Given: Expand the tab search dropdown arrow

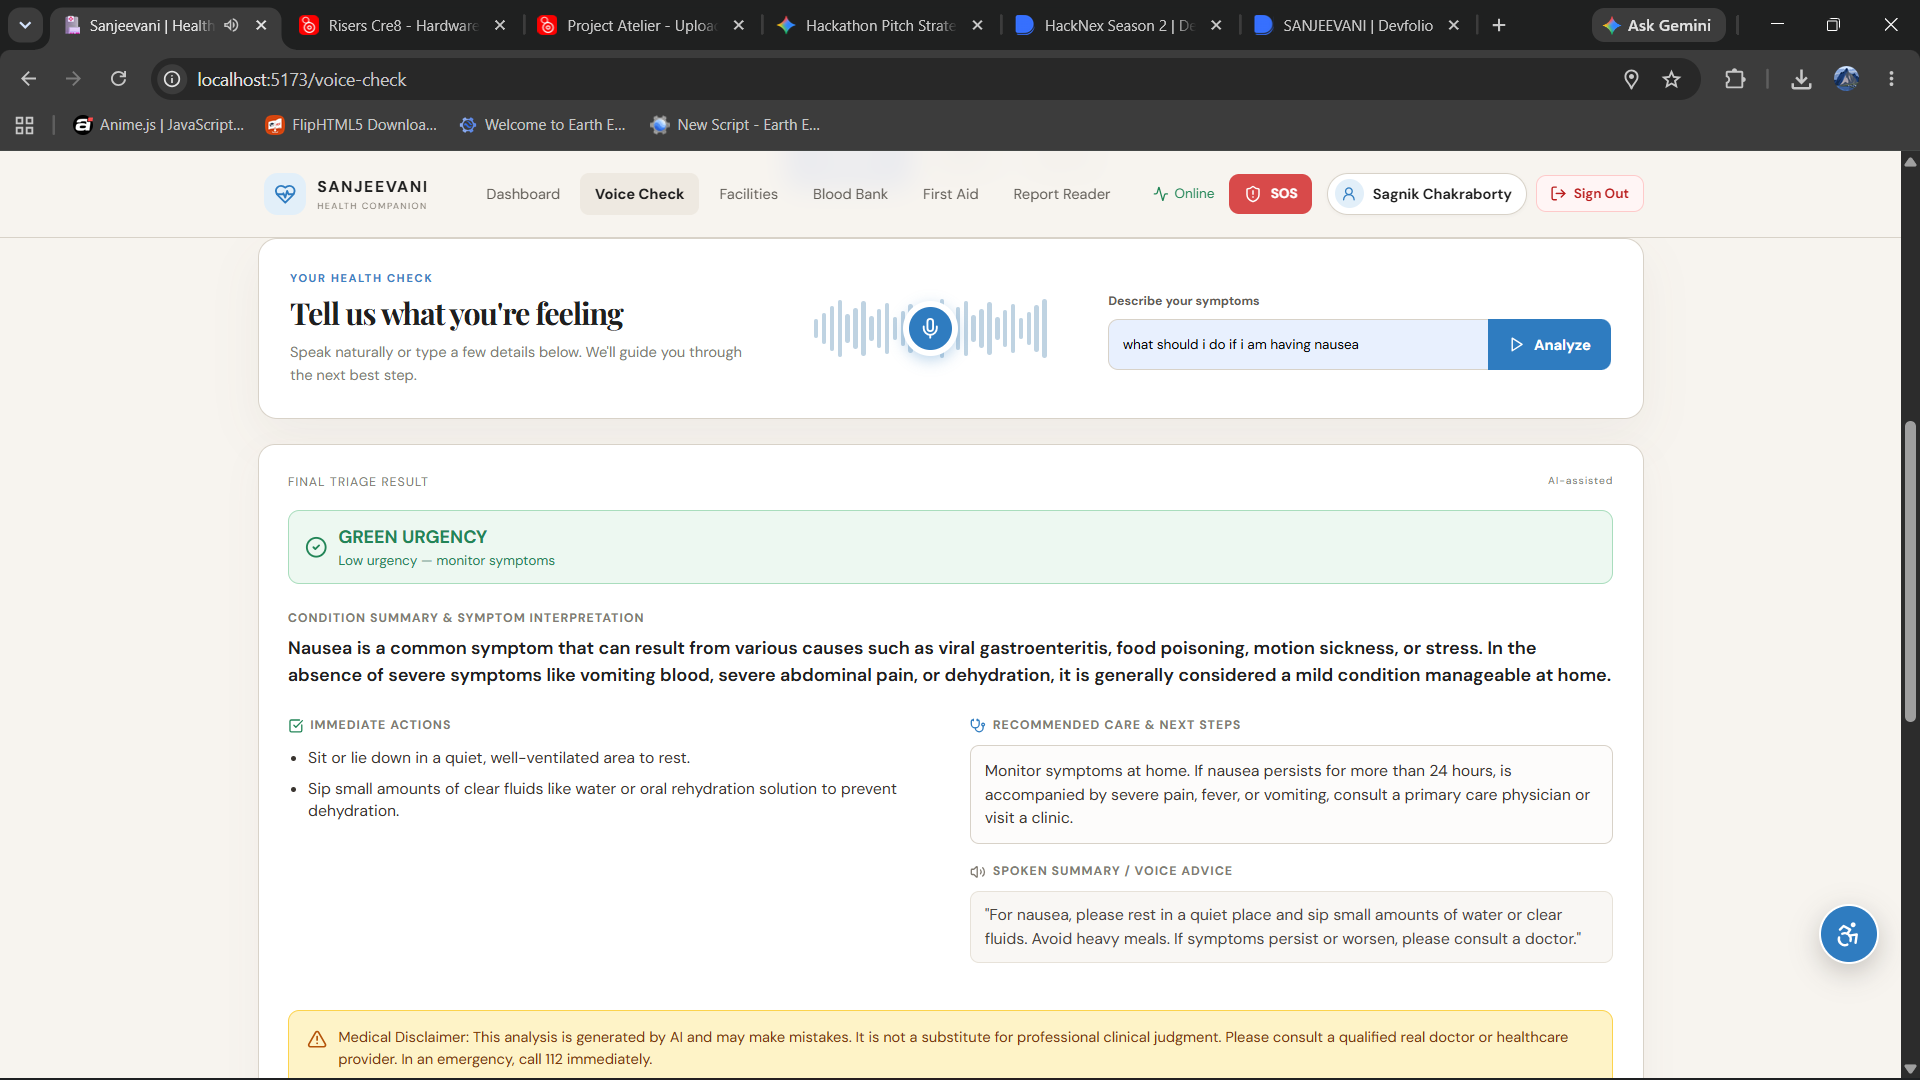Looking at the screenshot, I should click(25, 25).
